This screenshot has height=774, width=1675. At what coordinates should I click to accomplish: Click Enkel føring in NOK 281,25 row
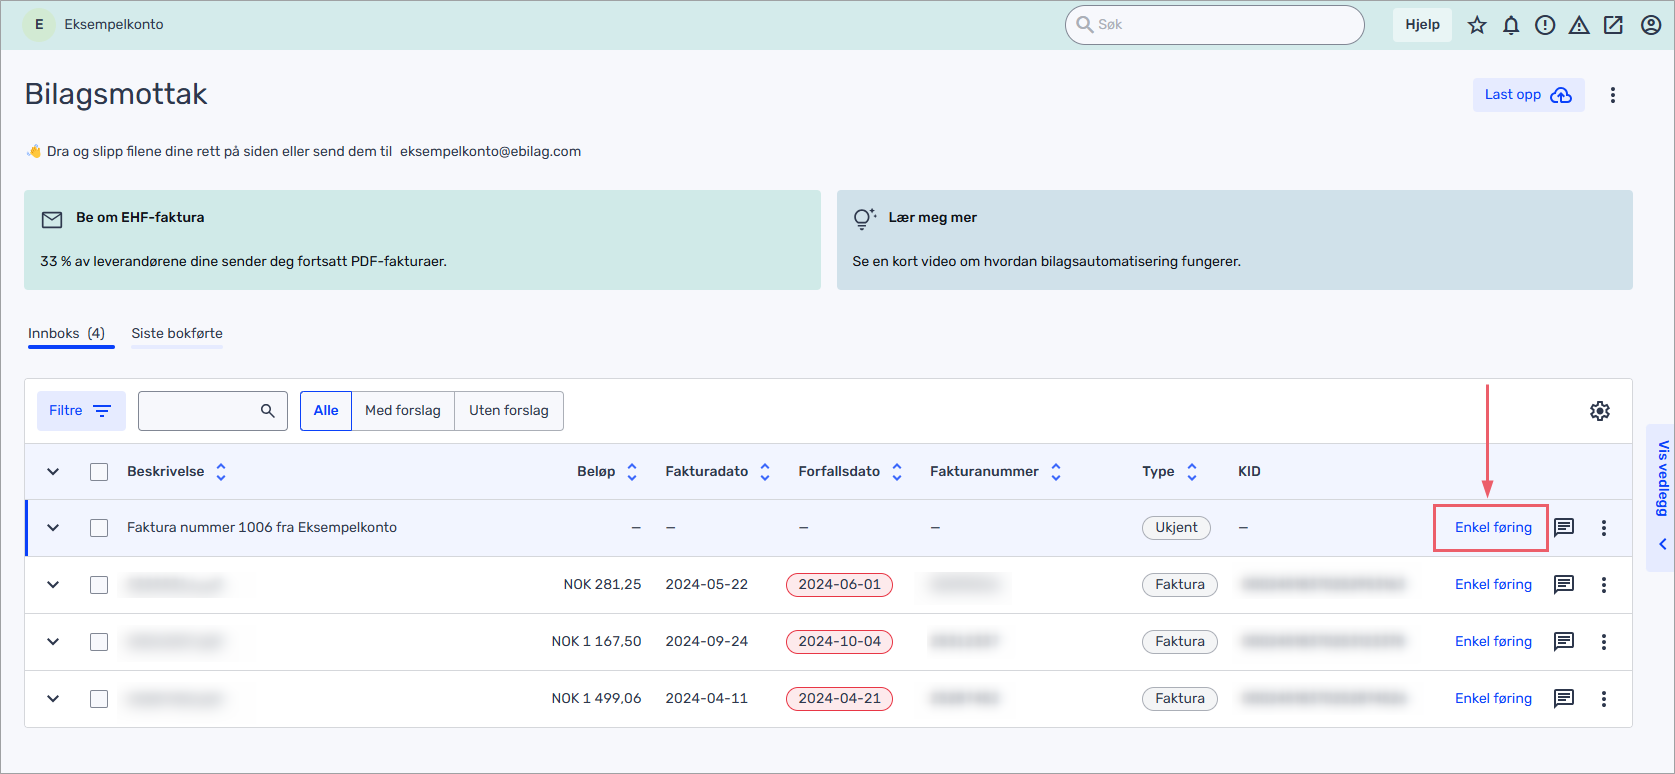tap(1493, 584)
